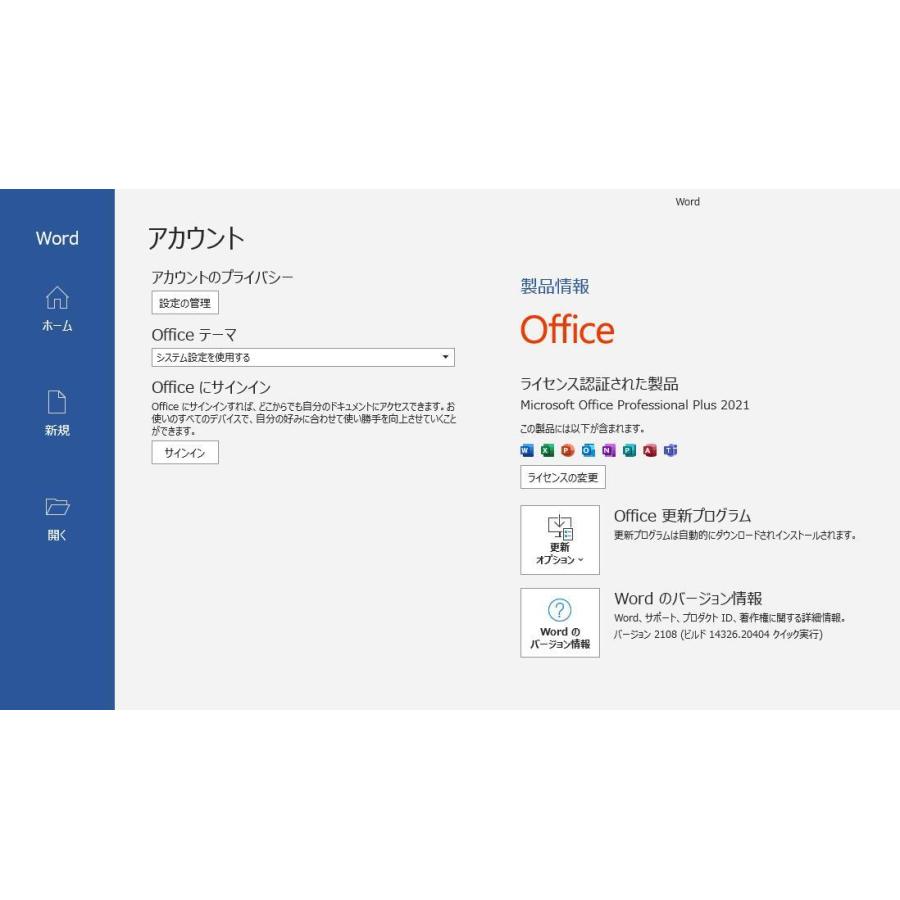
Task: Click Microsoft Office Professional Plus 2021 text
Action: pyautogui.click(x=634, y=405)
